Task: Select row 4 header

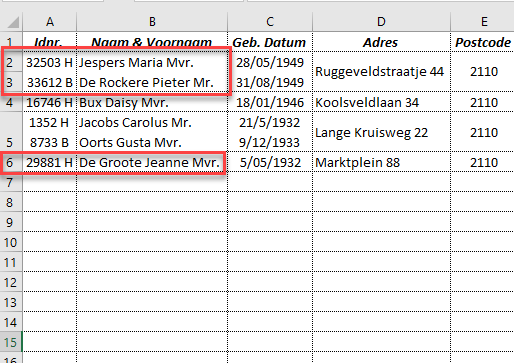Action: [10, 102]
